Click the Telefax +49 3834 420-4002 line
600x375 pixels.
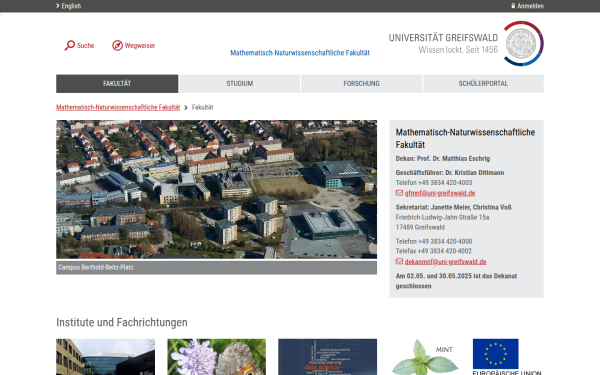pos(434,251)
